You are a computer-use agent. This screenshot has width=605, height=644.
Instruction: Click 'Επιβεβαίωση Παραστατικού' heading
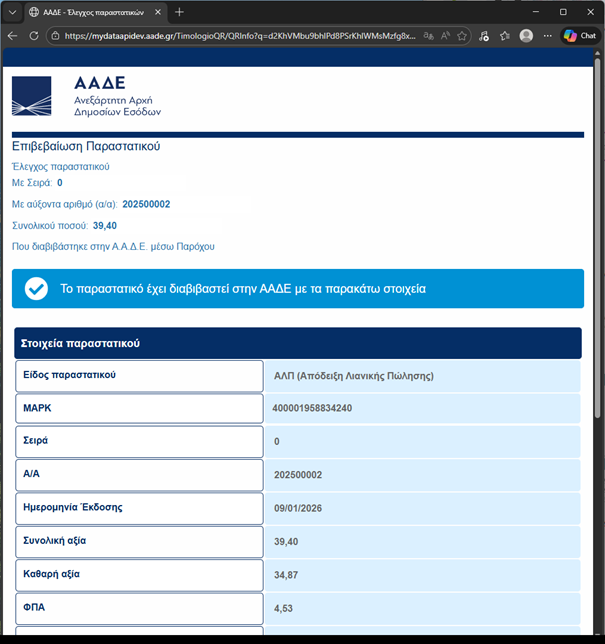pyautogui.click(x=86, y=146)
